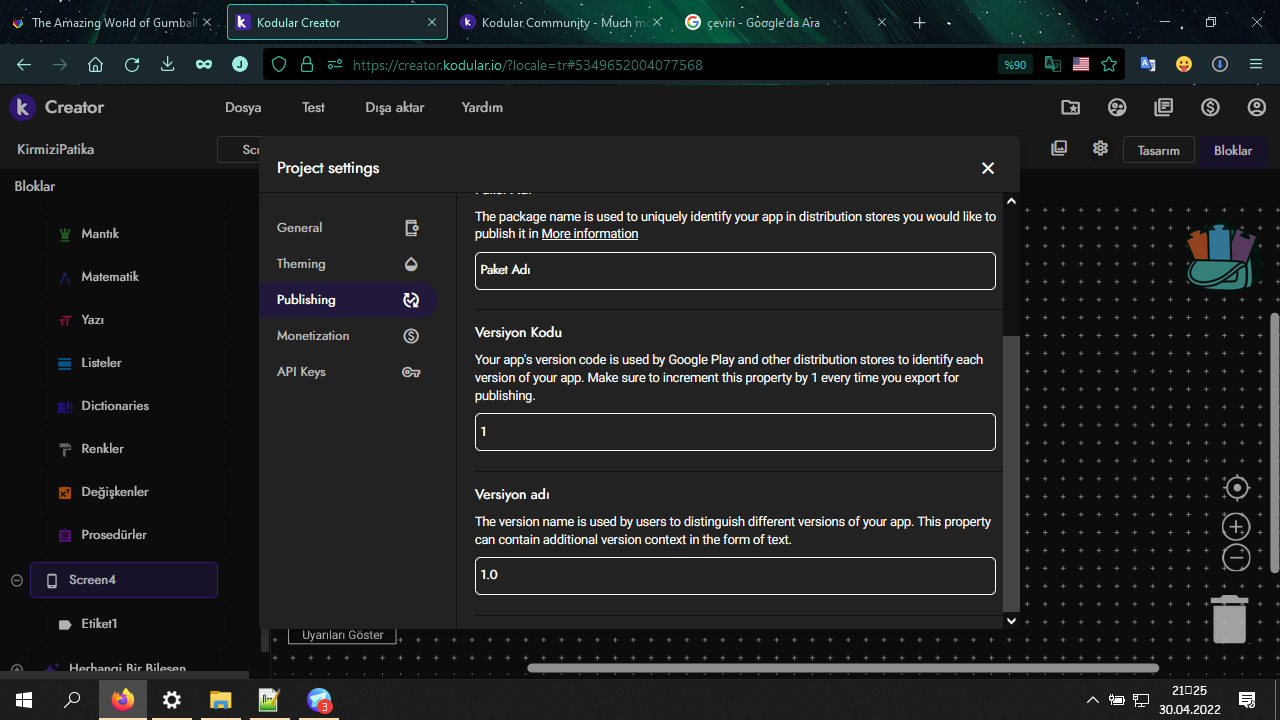1280x720 pixels.
Task: Switch to the API Keys settings tab
Action: pyautogui.click(x=348, y=372)
